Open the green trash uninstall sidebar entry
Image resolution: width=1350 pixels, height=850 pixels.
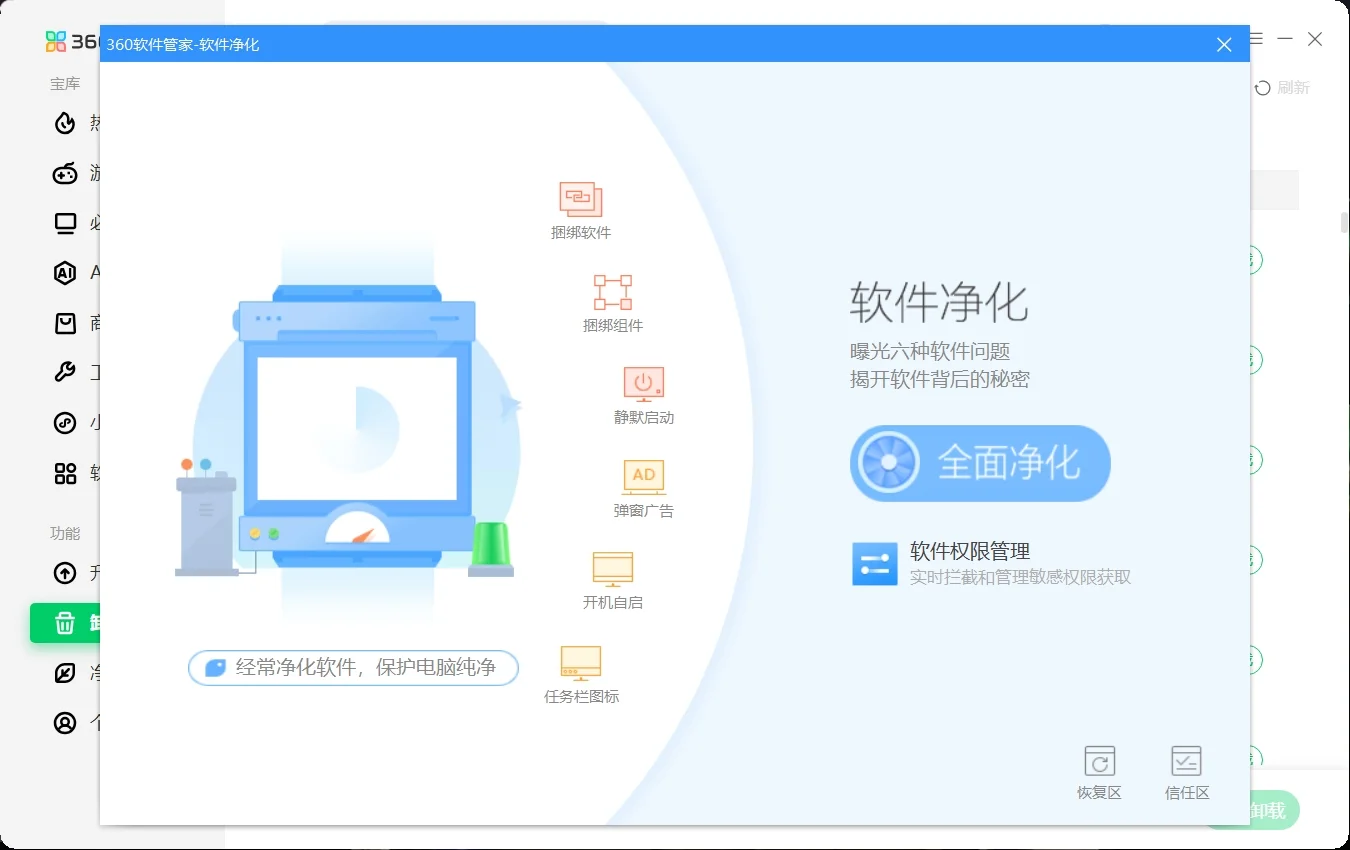(66, 622)
